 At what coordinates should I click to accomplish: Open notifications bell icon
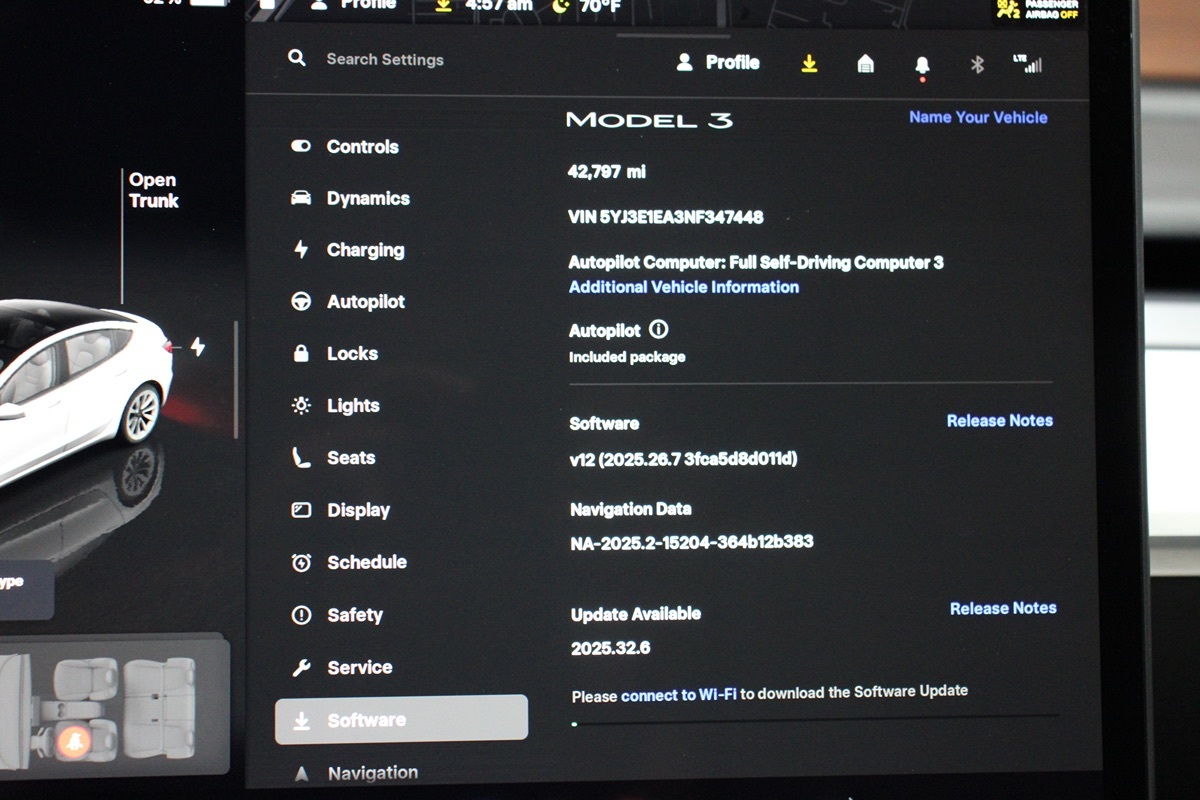click(x=922, y=65)
